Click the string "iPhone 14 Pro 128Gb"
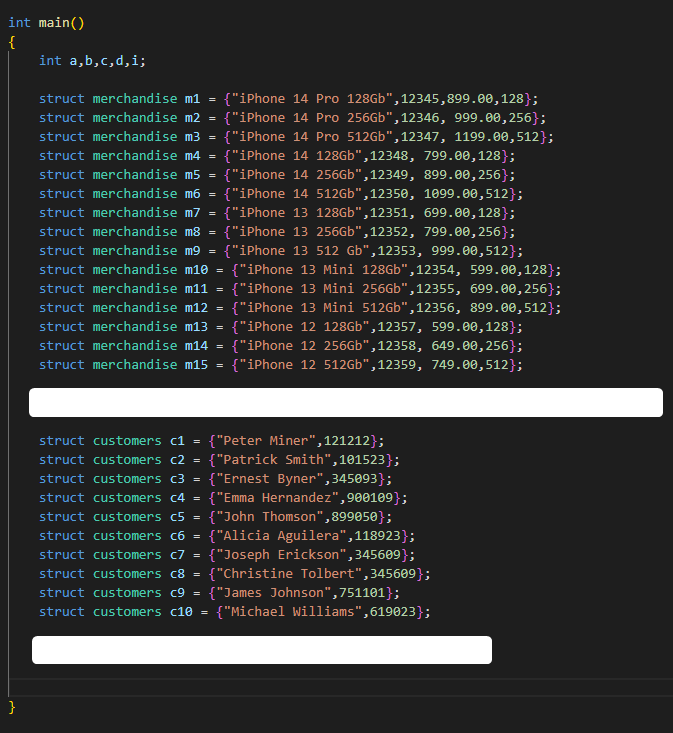Viewport: 673px width, 733px height. coord(312,99)
